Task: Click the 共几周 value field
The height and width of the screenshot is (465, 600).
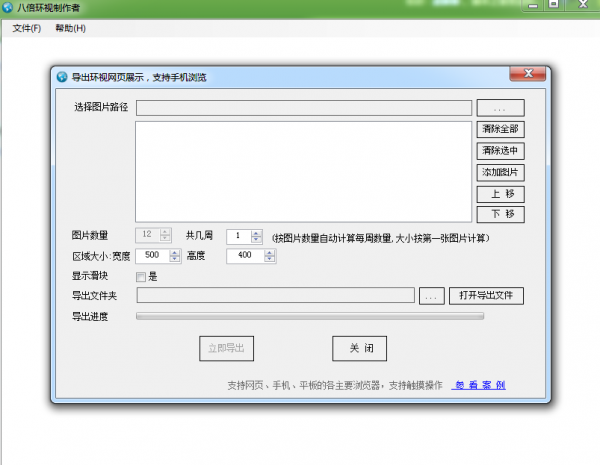Action: tap(239, 236)
